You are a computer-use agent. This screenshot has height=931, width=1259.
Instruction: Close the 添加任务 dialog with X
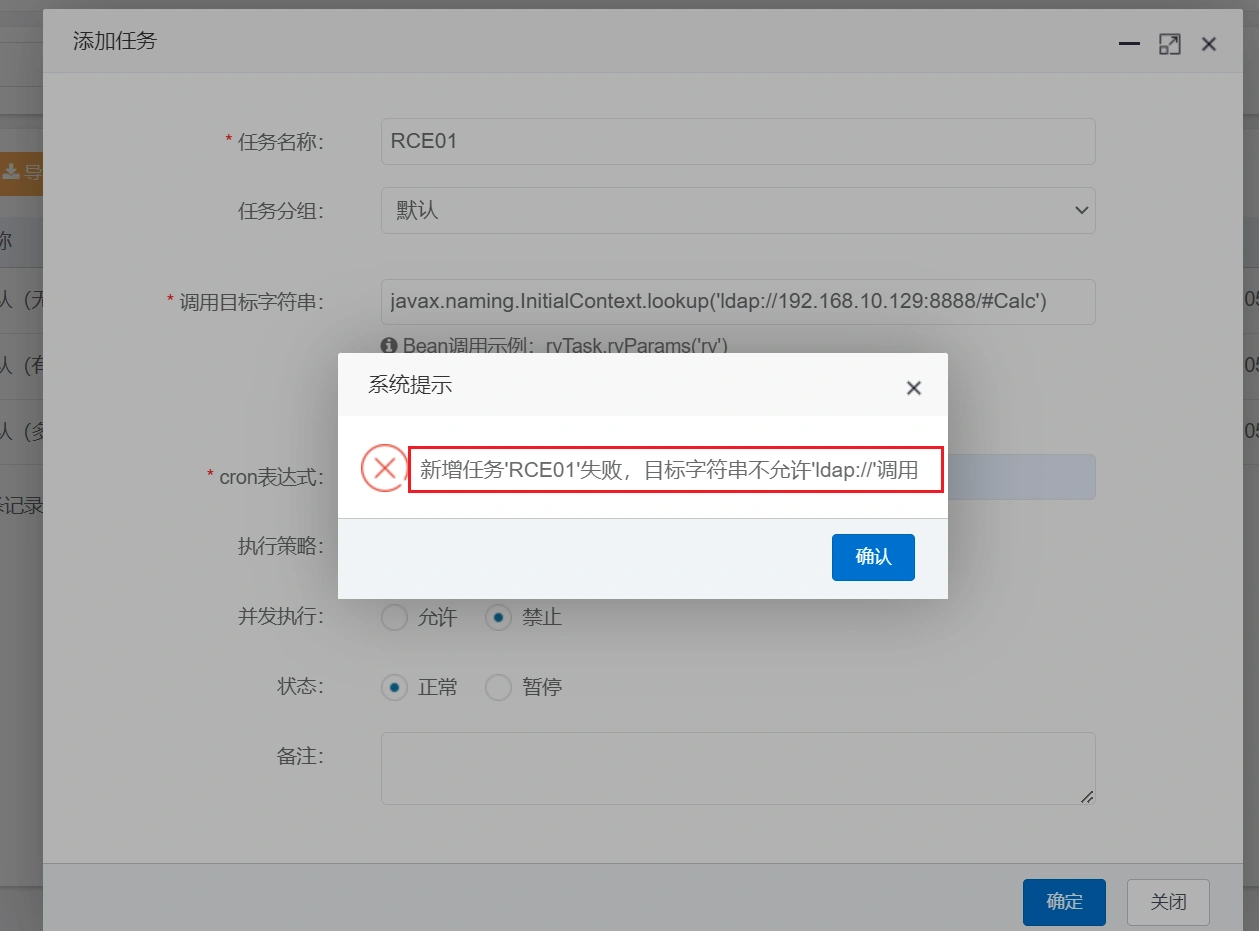point(1209,44)
